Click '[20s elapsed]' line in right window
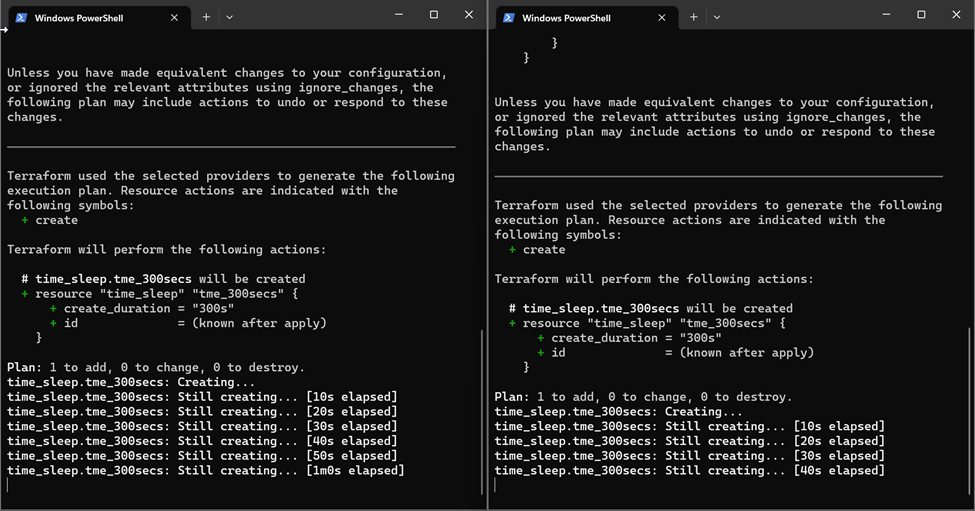The image size is (975, 511). point(690,441)
